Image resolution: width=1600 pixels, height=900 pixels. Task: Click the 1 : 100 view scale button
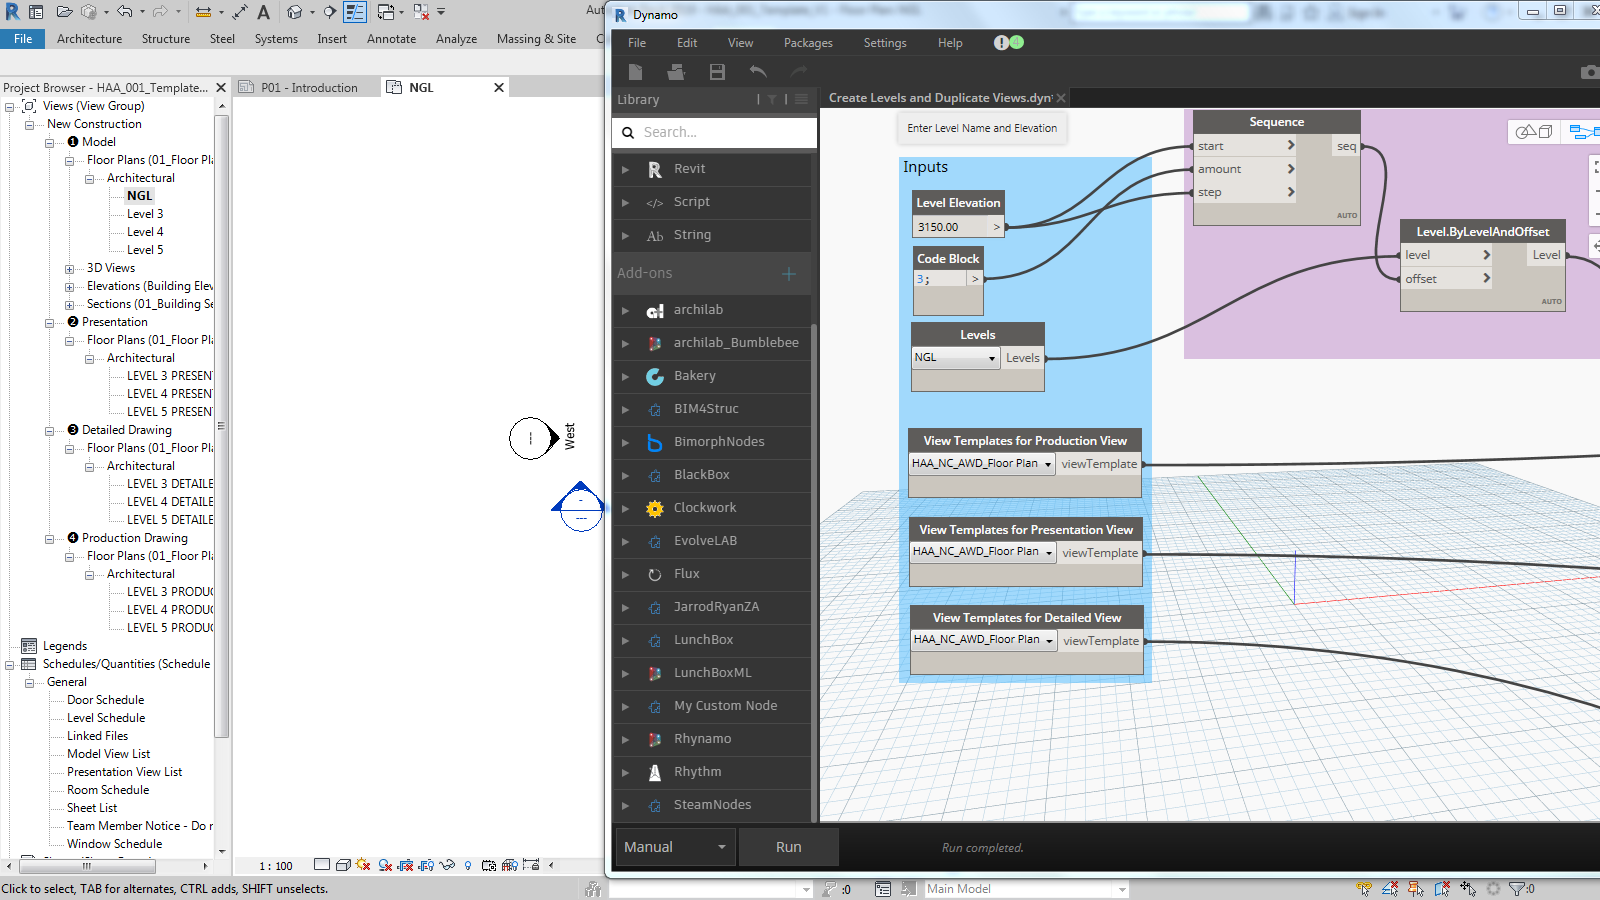click(x=276, y=866)
